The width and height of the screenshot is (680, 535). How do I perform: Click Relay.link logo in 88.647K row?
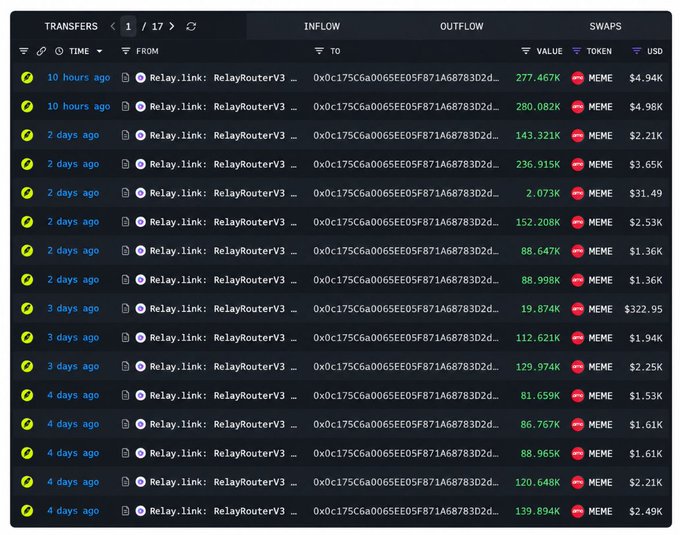(x=141, y=251)
